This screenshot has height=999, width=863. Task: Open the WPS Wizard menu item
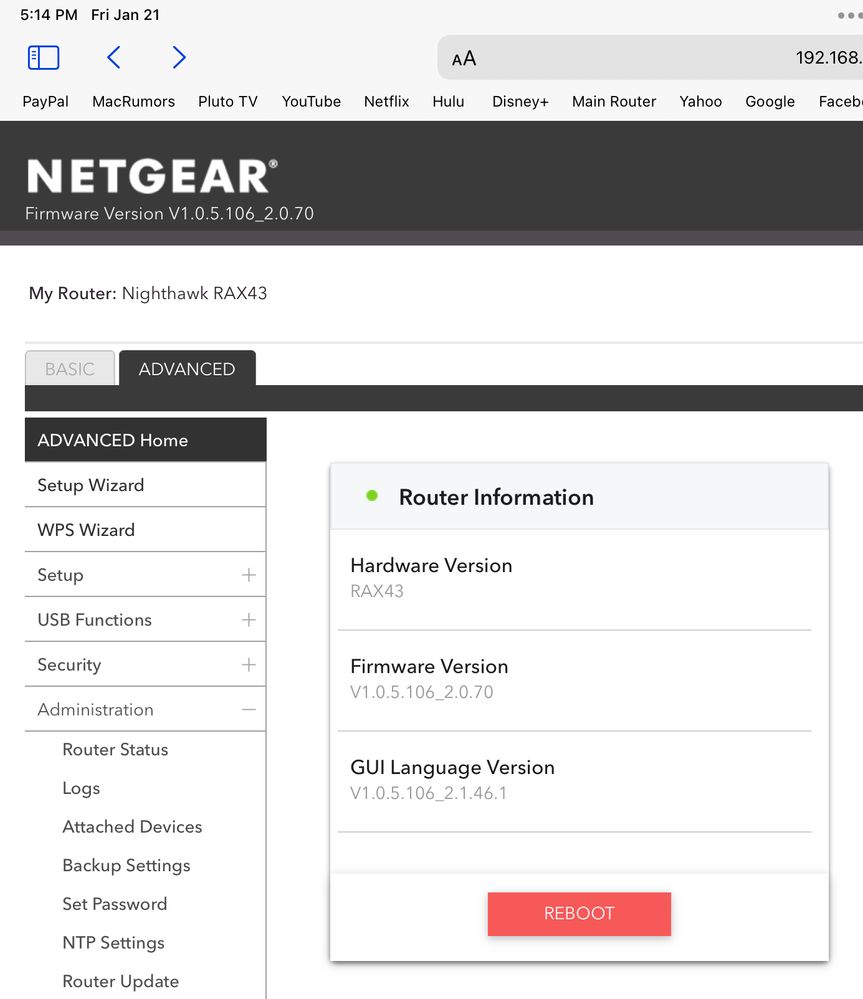coord(145,529)
